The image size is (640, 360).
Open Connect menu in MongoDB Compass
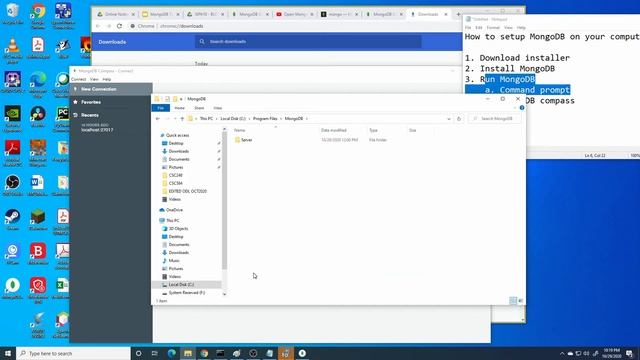(x=79, y=80)
